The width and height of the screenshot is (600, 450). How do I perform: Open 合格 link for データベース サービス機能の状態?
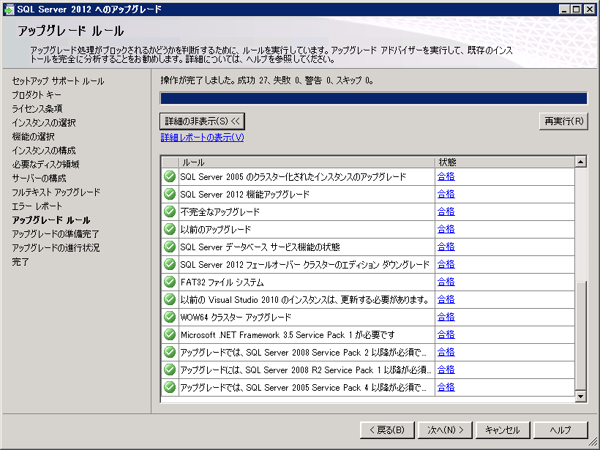[x=446, y=247]
